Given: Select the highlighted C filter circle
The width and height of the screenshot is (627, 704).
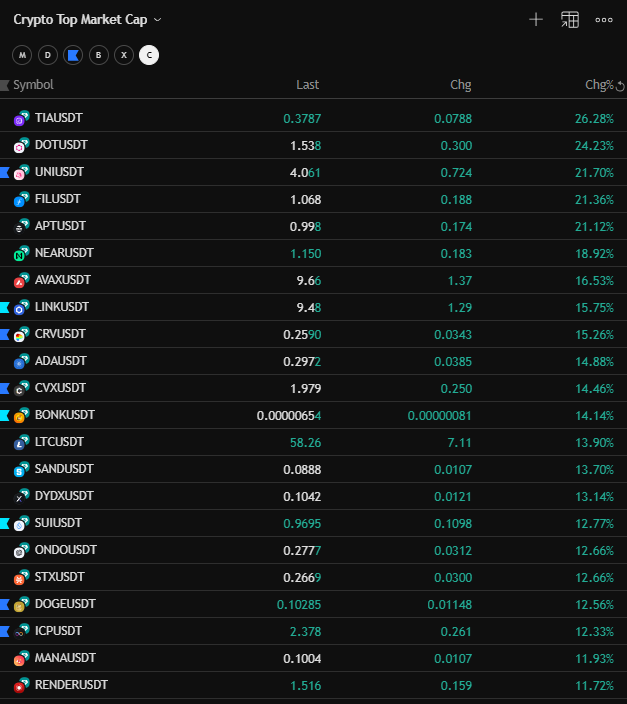Looking at the screenshot, I should coord(149,55).
